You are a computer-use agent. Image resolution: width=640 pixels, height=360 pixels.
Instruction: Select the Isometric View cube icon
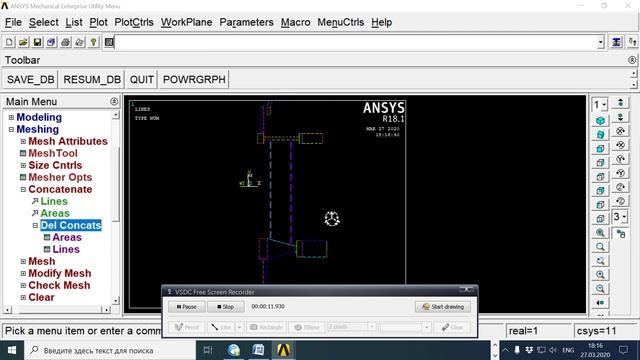coord(600,121)
